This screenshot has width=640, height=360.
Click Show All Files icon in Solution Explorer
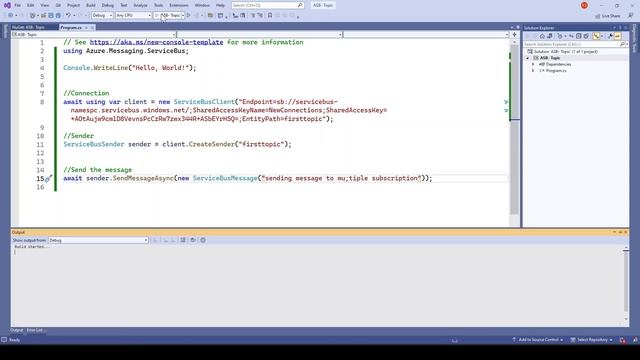tap(586, 36)
